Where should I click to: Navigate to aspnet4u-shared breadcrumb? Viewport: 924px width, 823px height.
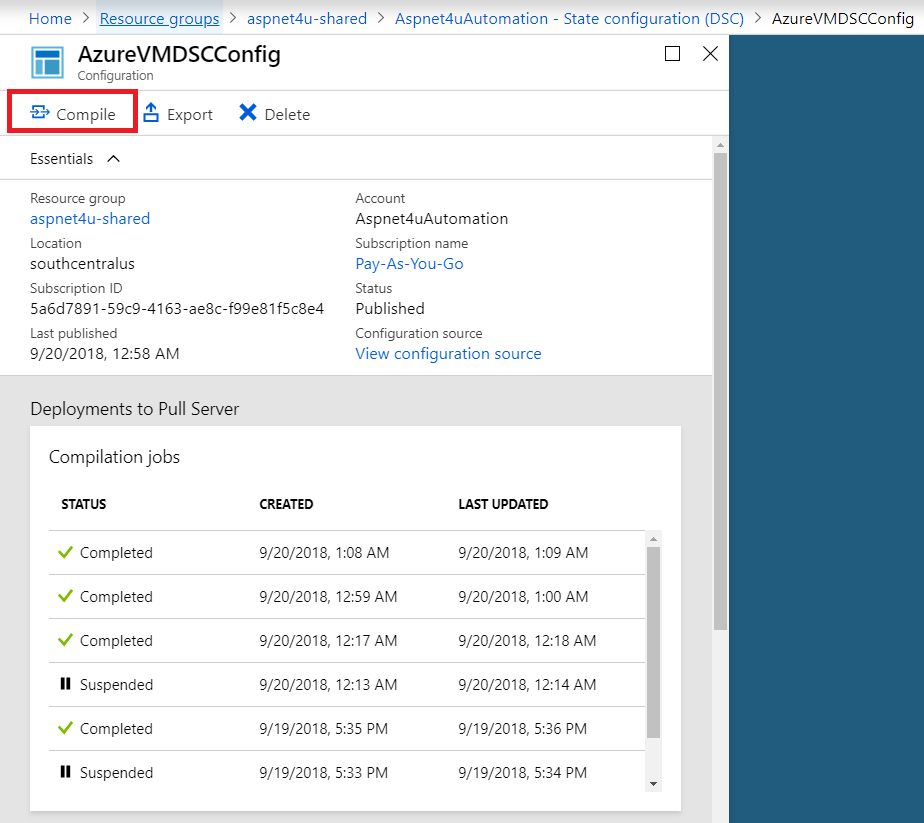307,19
